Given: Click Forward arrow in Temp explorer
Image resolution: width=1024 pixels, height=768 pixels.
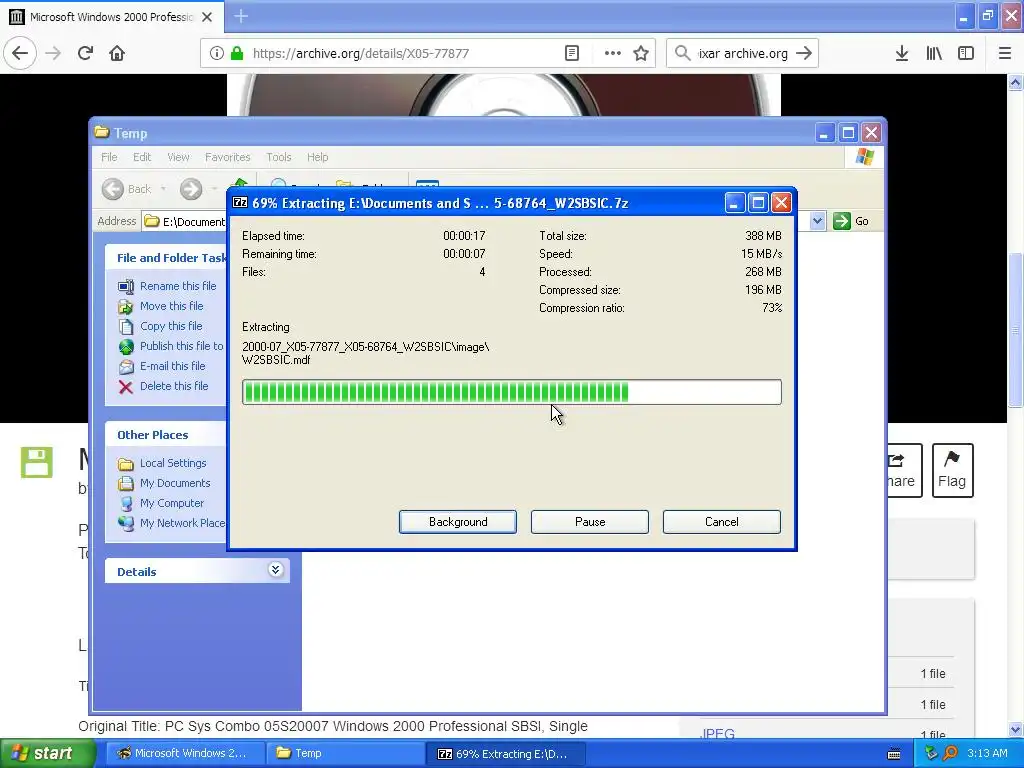Looking at the screenshot, I should point(191,189).
